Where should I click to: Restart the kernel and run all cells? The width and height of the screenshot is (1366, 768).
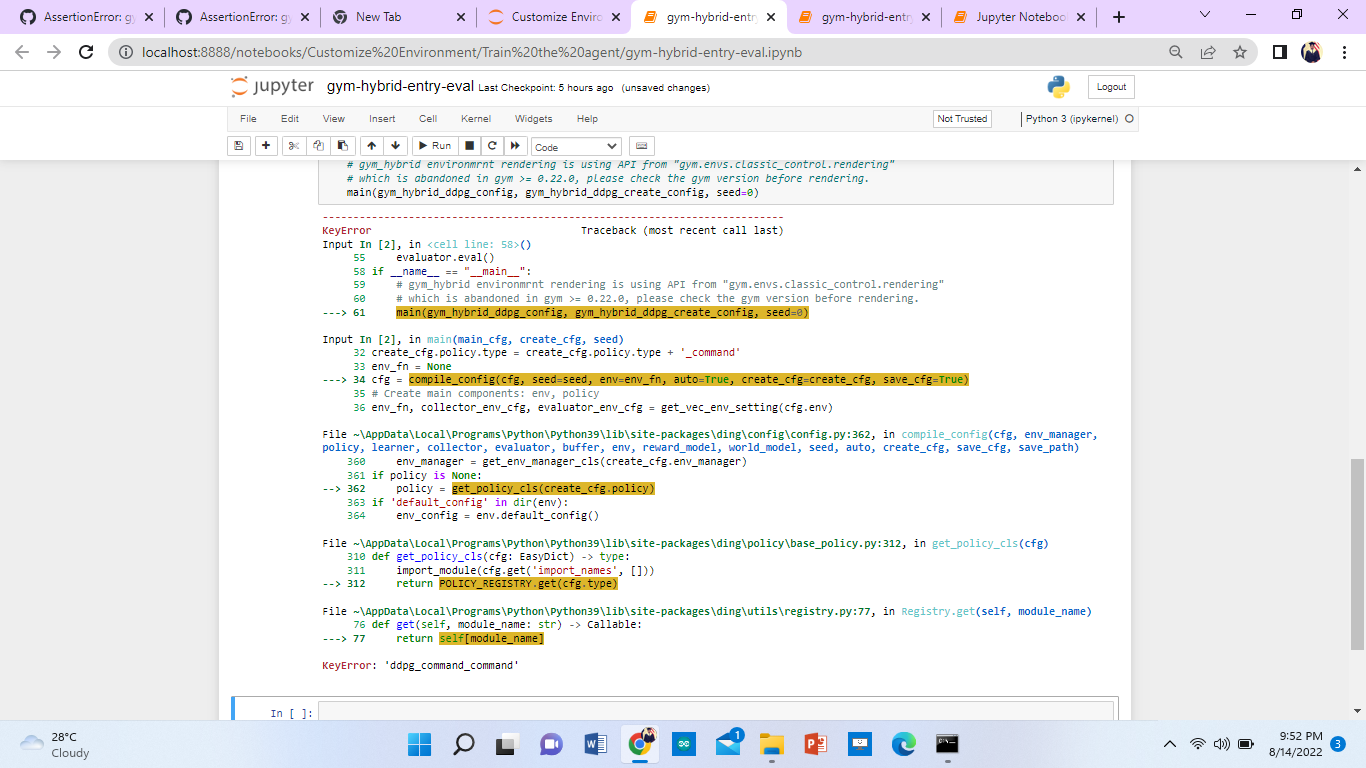pos(514,145)
